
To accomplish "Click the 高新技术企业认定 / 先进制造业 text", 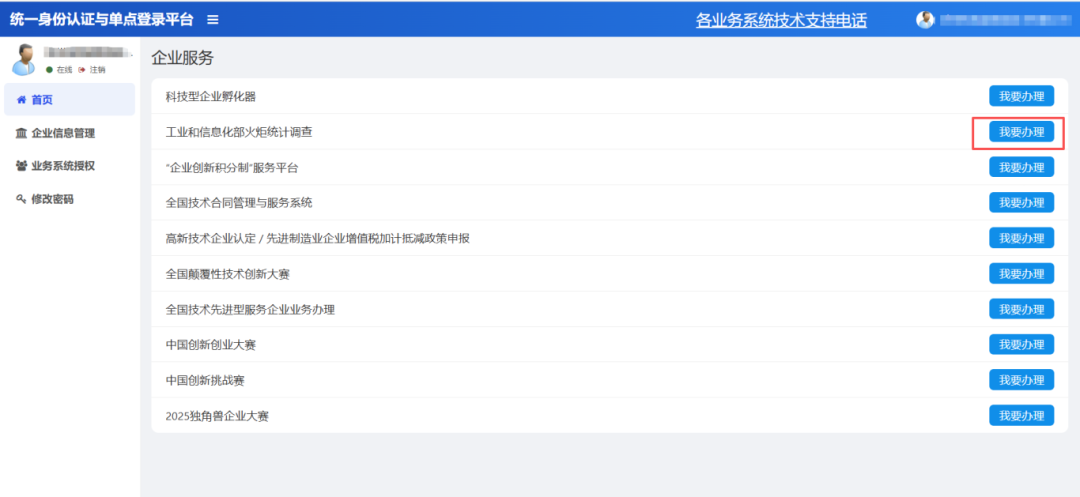I will [318, 239].
